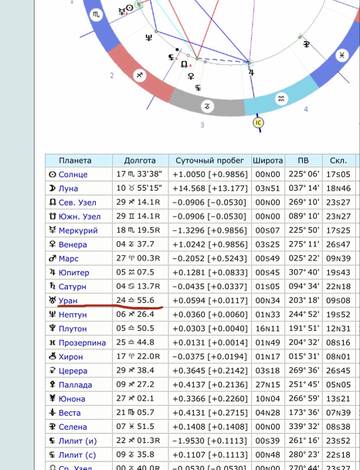This screenshot has height=470, width=360.
Task: Select Uranus longitude 24 55.6
Action: [x=135, y=300]
